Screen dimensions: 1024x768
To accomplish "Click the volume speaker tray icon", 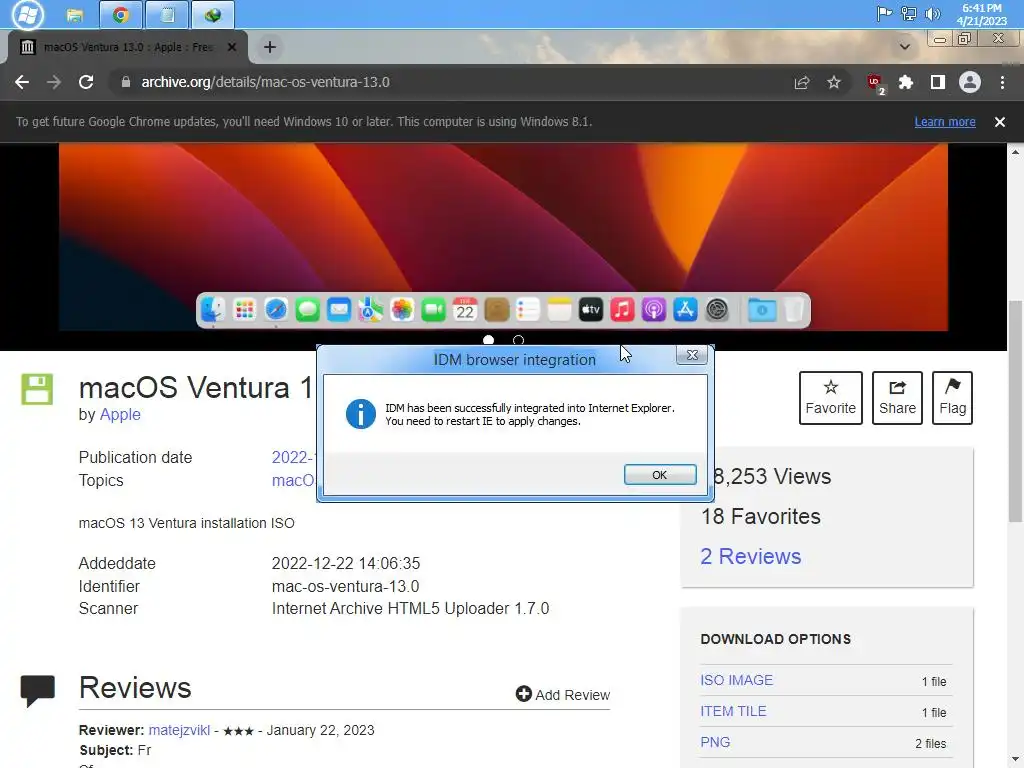I will coord(933,14).
